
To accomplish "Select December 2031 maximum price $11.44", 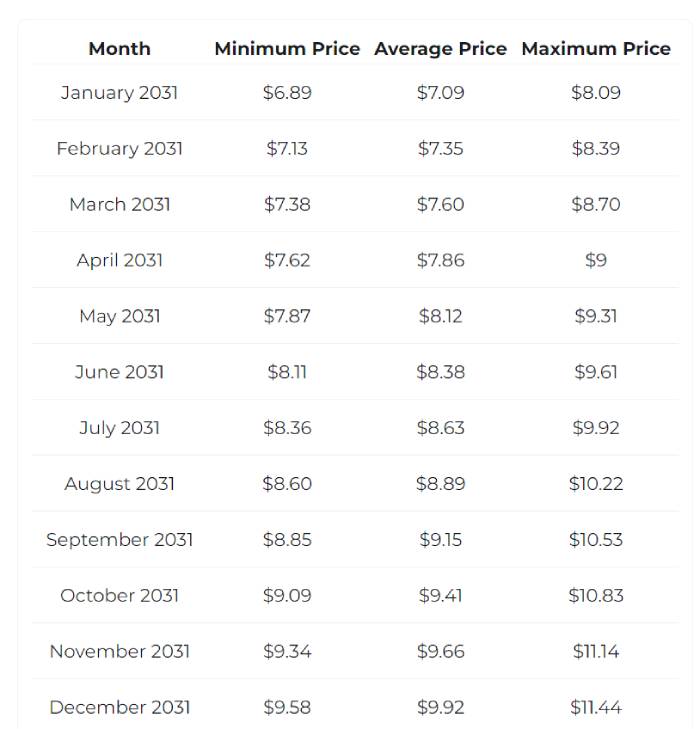I will click(596, 707).
